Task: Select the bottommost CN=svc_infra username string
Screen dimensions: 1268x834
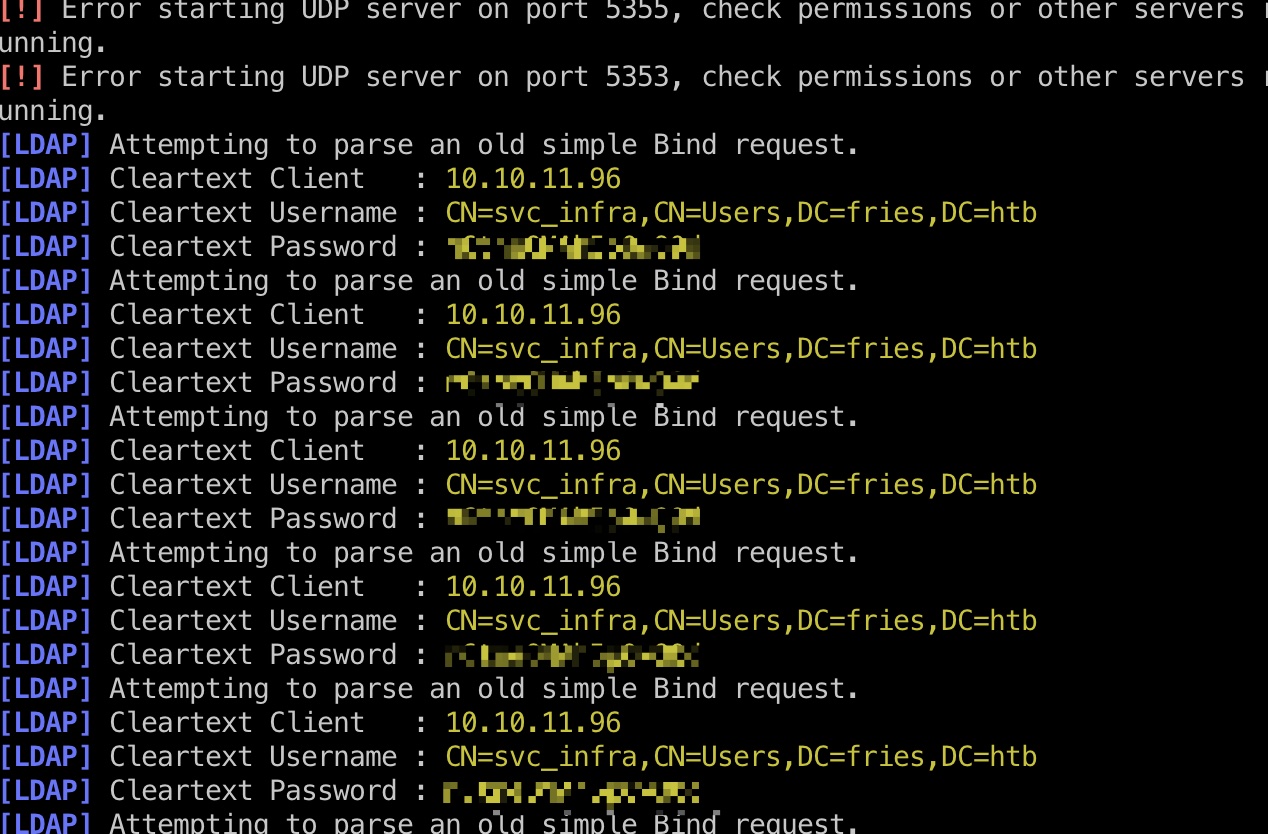Action: point(741,757)
